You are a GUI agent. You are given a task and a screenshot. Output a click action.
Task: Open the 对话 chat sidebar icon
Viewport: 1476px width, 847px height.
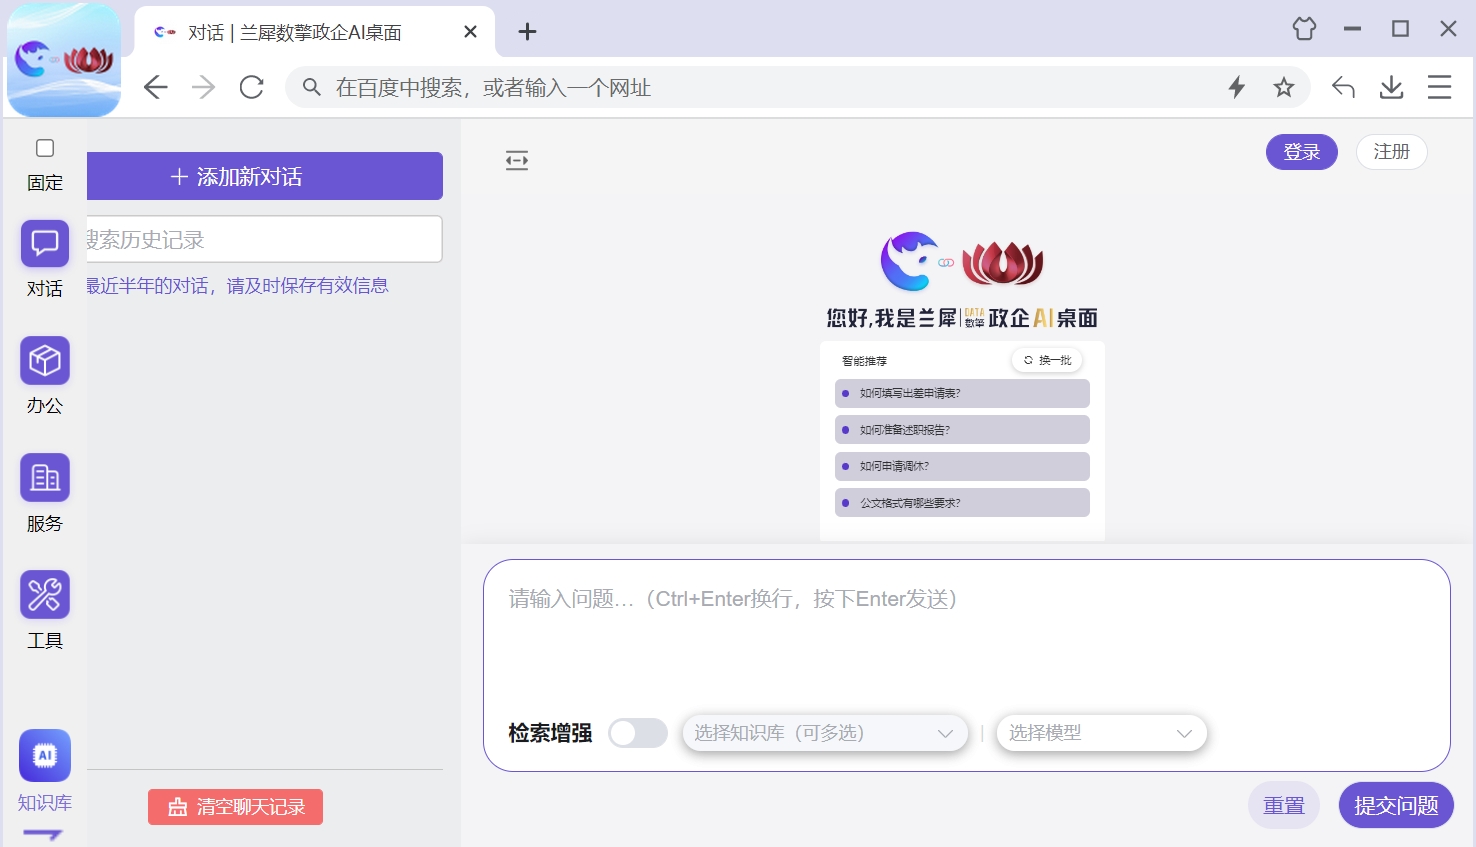pos(45,244)
